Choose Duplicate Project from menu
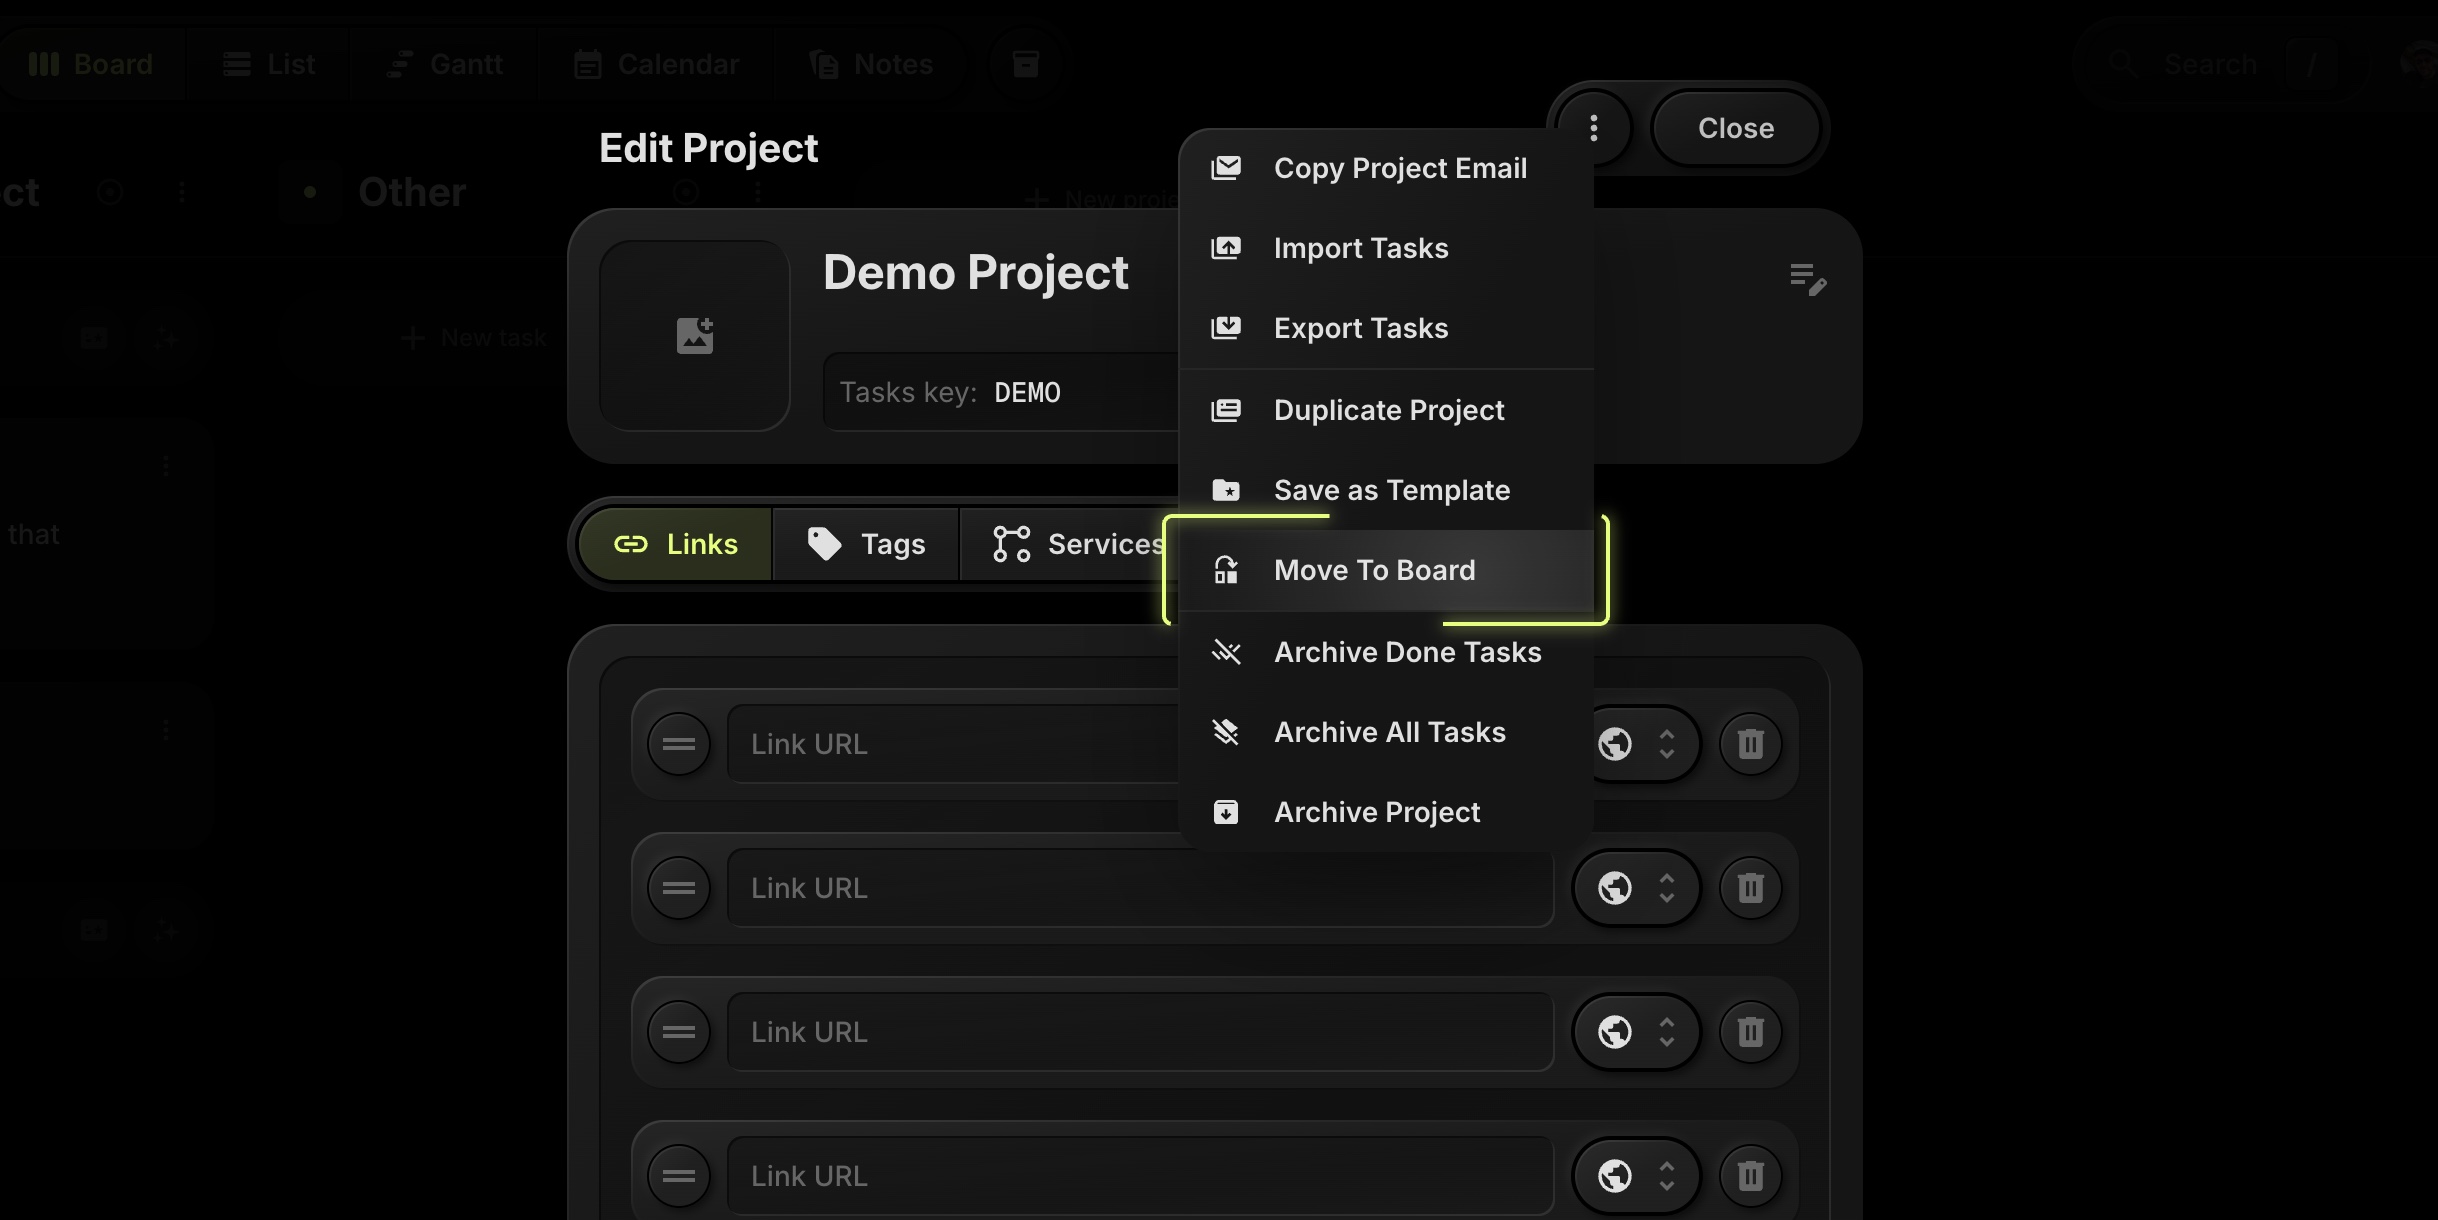The image size is (2438, 1220). (x=1388, y=410)
